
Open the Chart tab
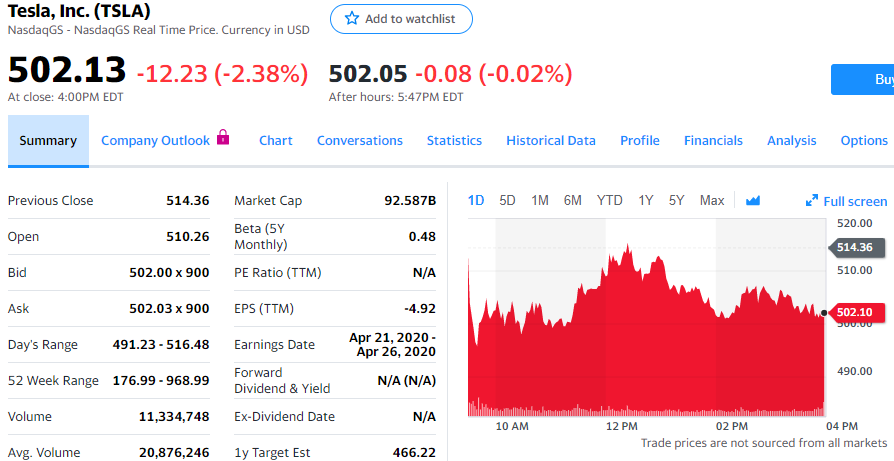275,141
